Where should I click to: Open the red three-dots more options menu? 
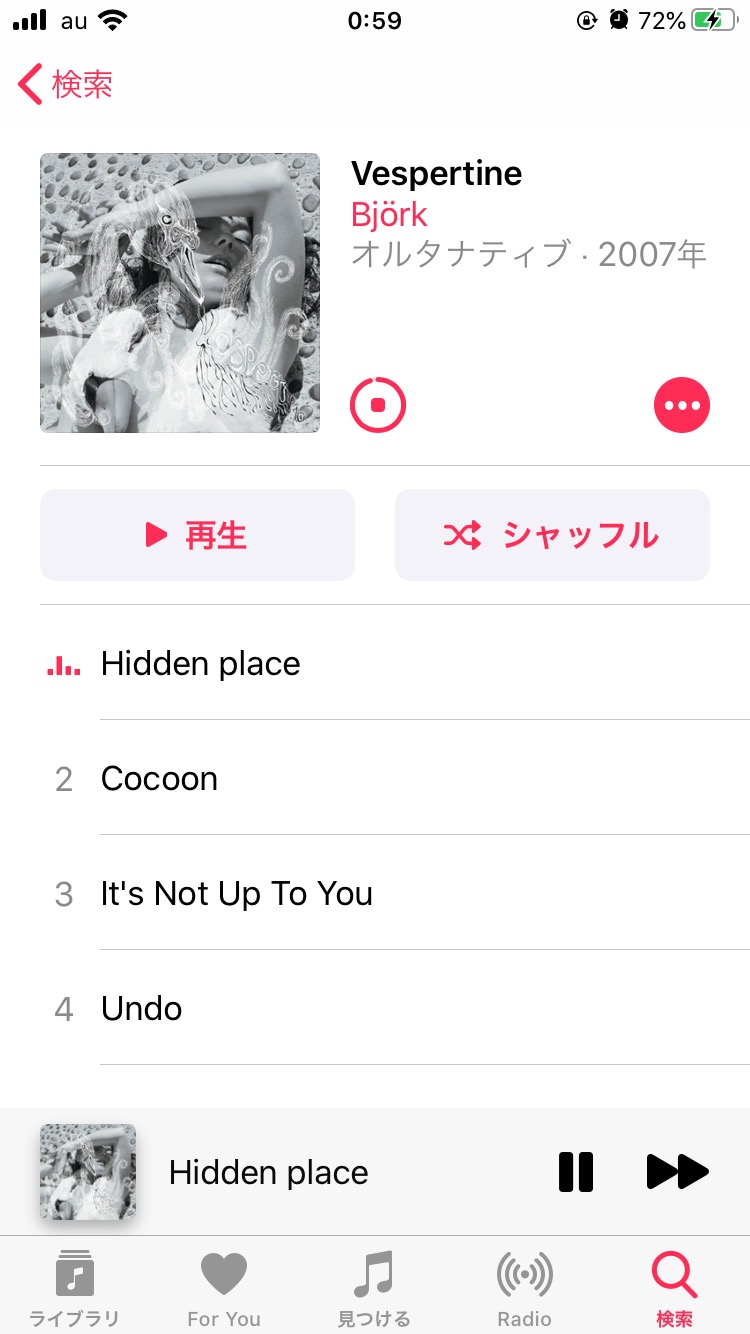(x=682, y=405)
